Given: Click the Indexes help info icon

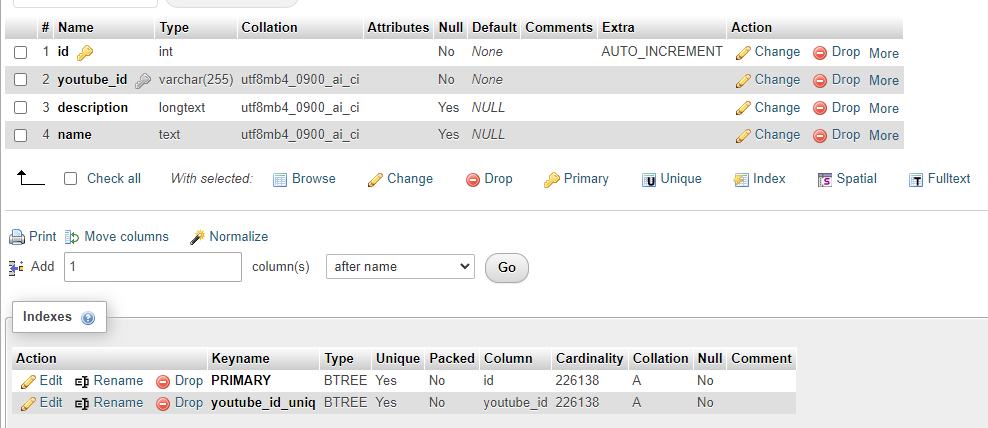Looking at the screenshot, I should coord(88,318).
